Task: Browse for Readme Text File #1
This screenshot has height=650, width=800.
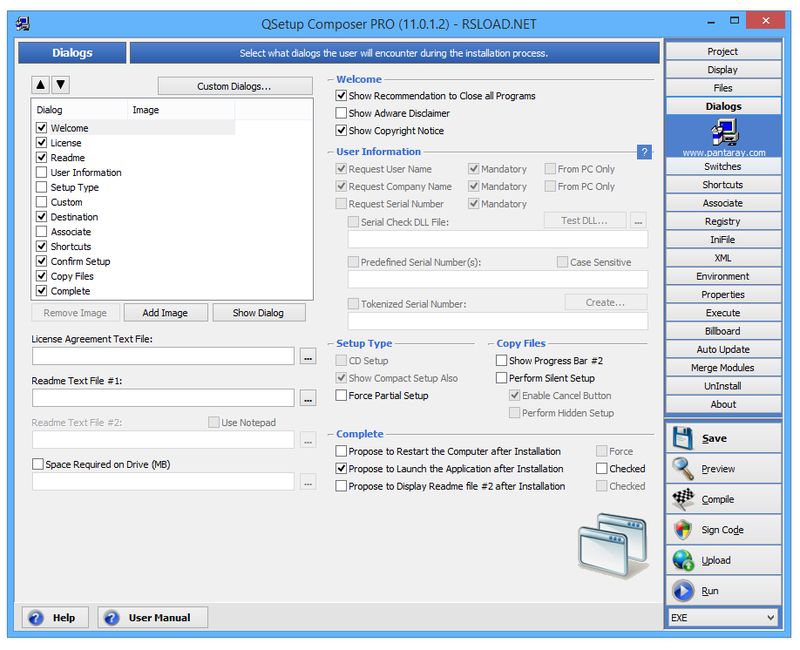Action: 308,398
